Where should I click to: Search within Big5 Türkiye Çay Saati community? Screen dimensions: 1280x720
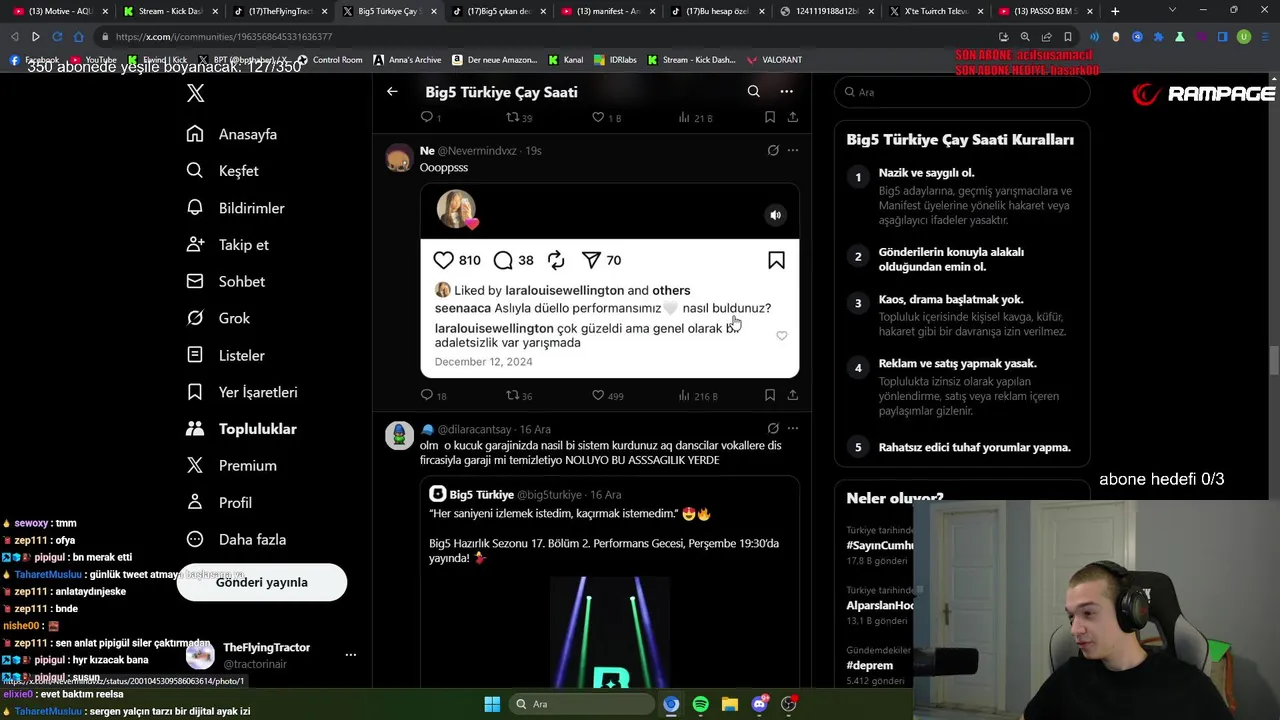pos(754,91)
